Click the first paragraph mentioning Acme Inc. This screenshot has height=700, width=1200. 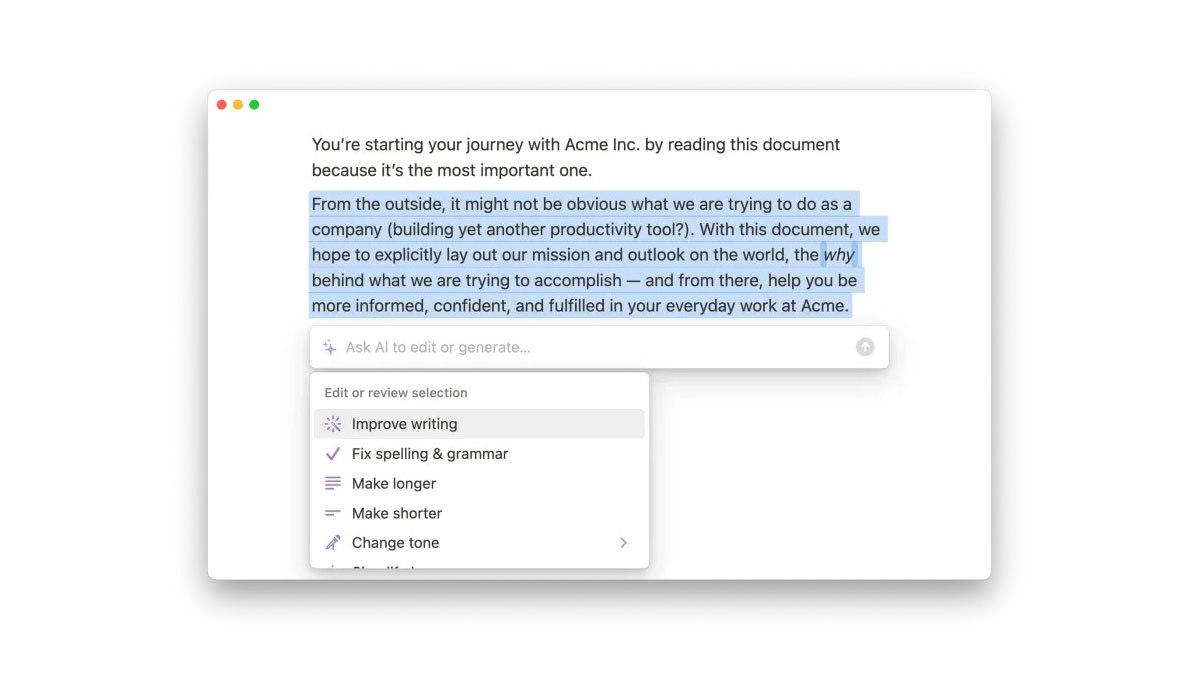coord(575,157)
